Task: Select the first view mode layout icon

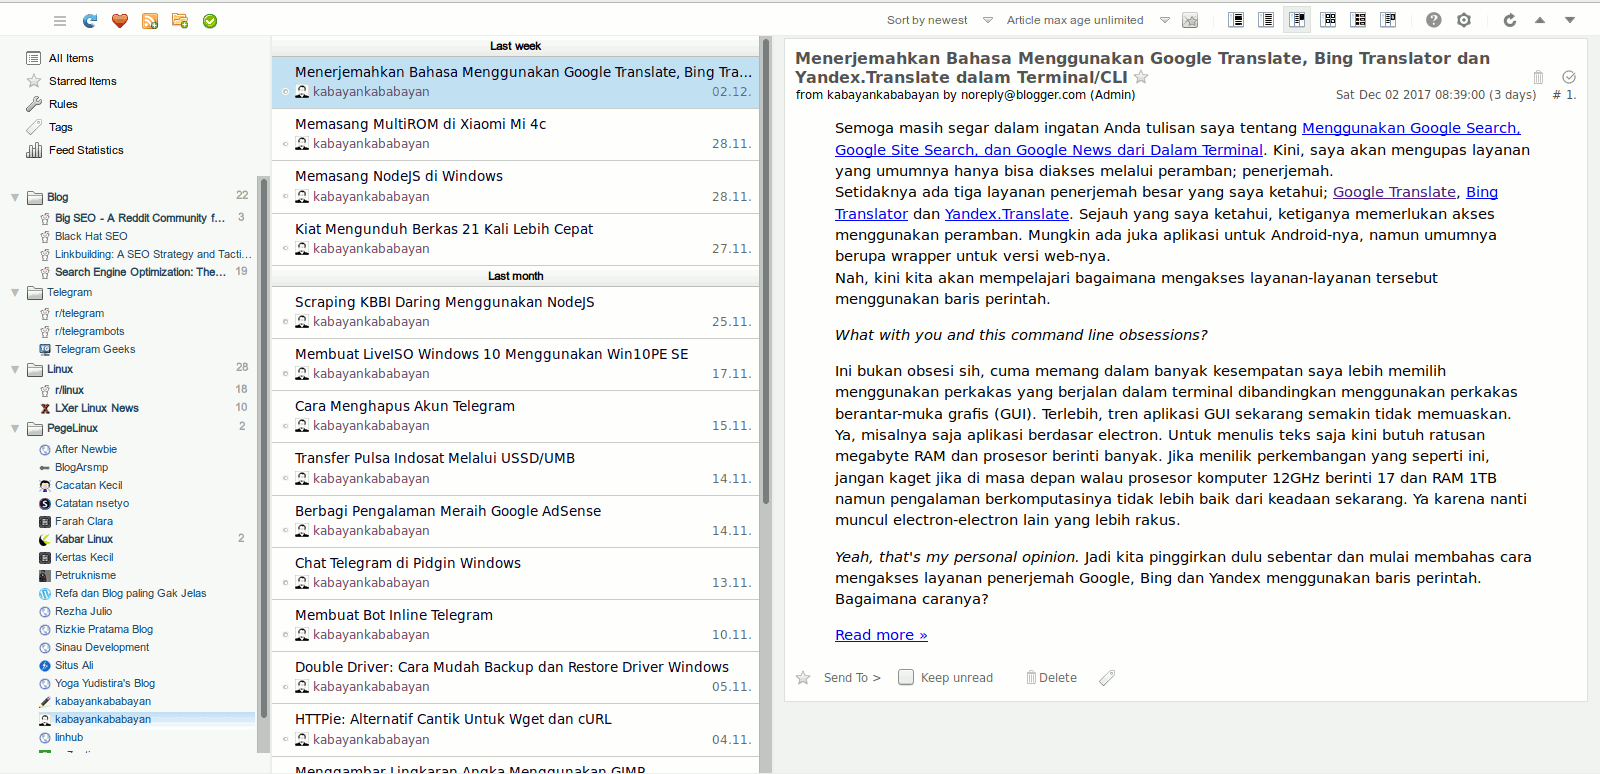Action: pyautogui.click(x=1236, y=20)
